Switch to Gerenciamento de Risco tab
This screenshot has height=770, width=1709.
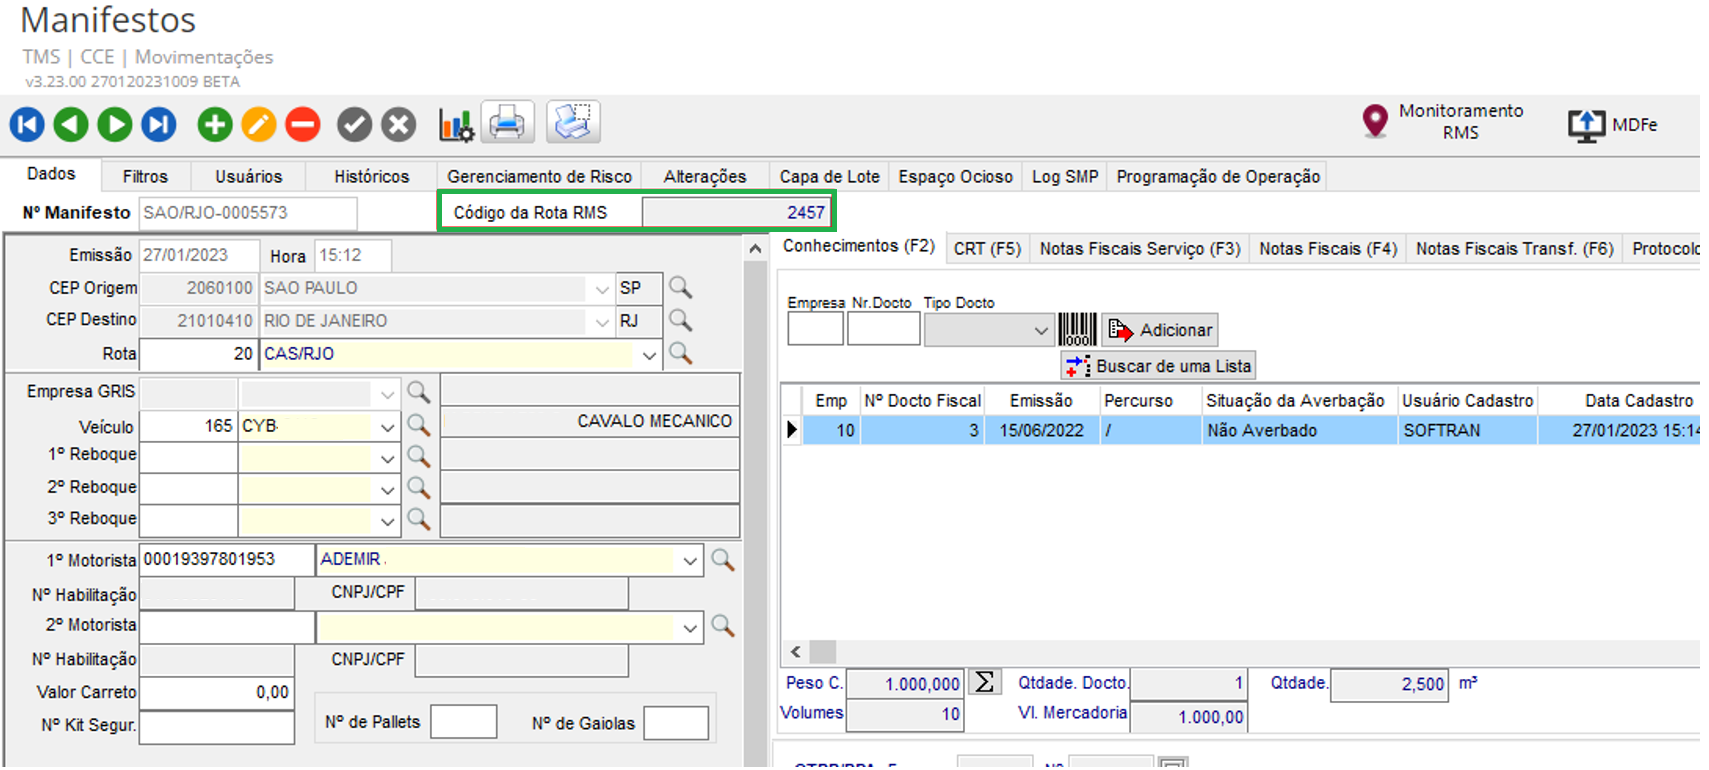[539, 176]
